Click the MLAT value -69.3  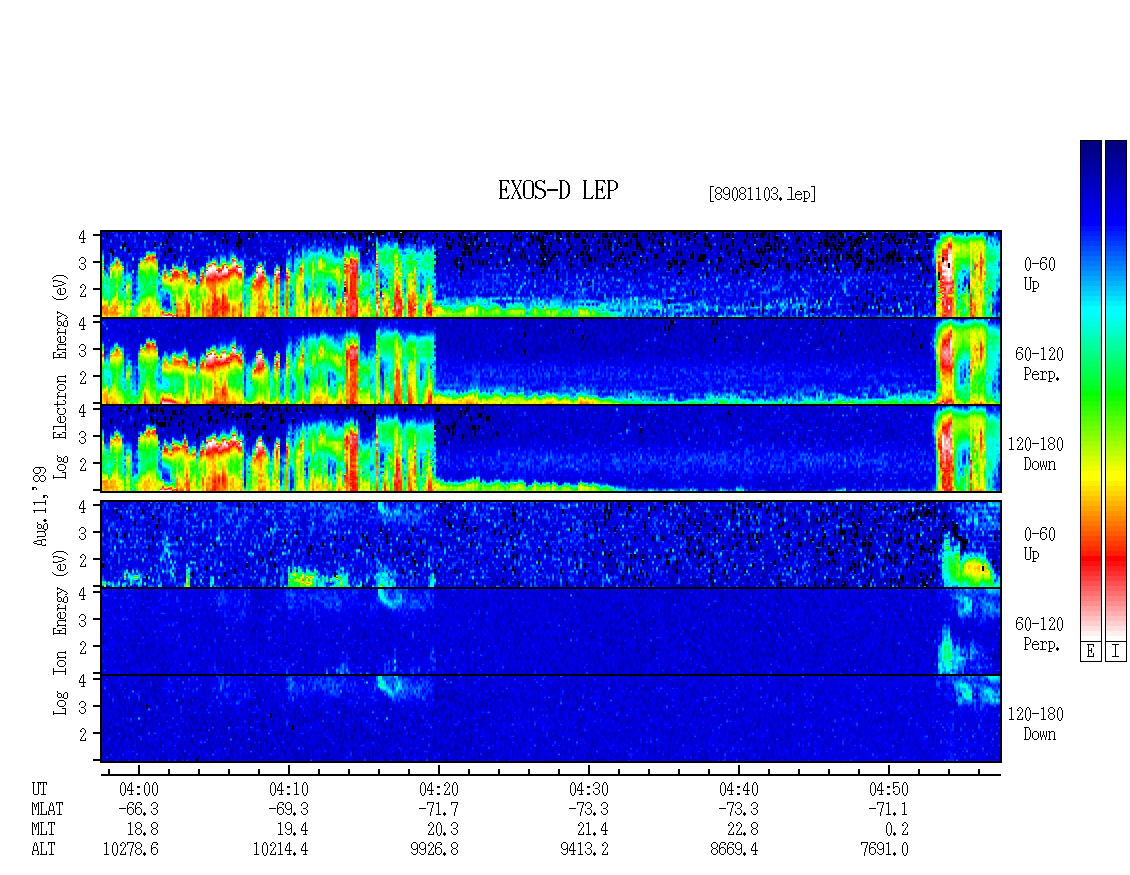click(x=289, y=809)
